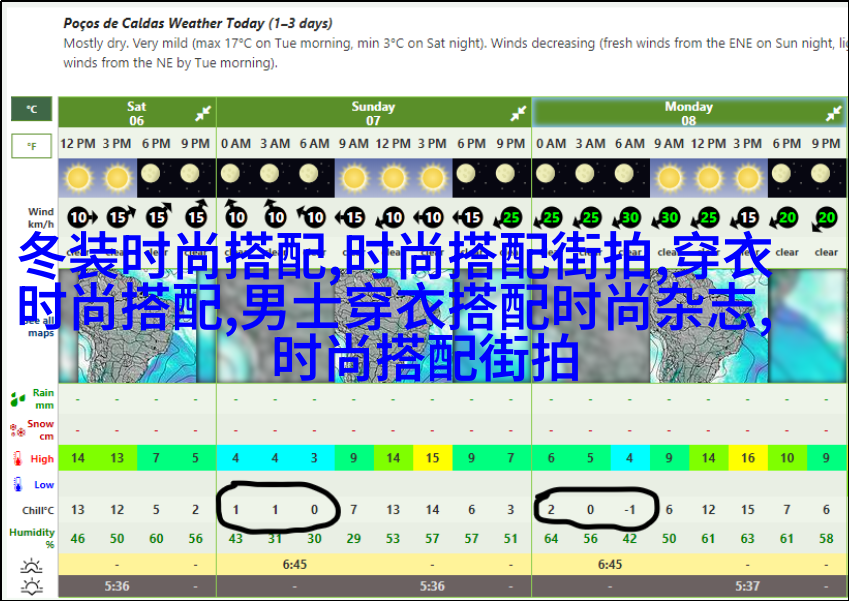
Task: Click the Saturday 9 PM moon icon
Action: 196,178
